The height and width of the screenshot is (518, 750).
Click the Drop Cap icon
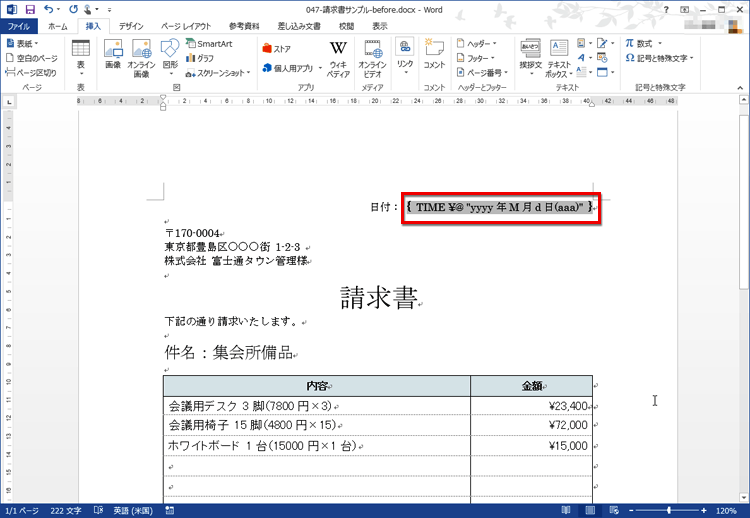pos(581,72)
